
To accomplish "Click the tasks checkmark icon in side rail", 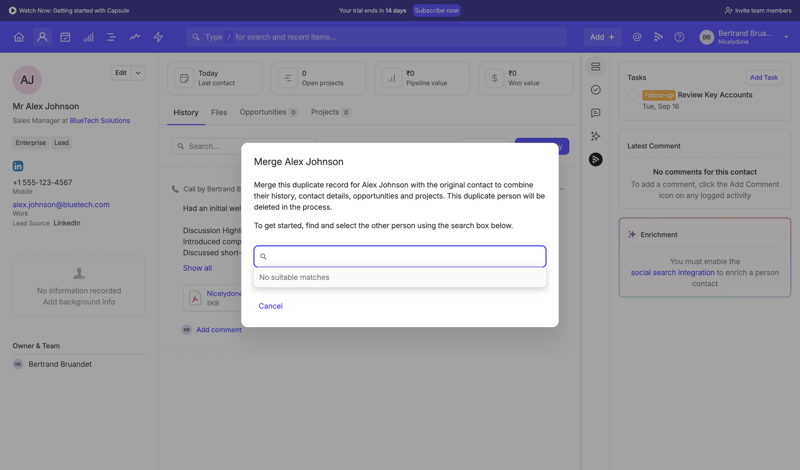I will click(x=595, y=90).
